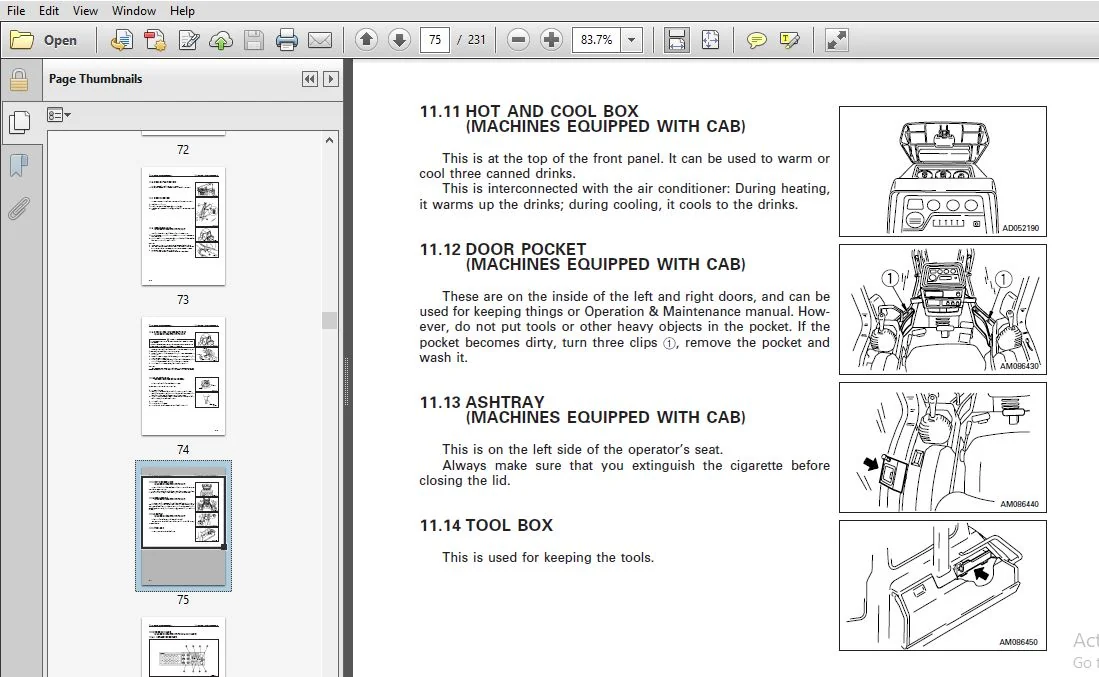Click the zoom percentage field 83.7%
Screen dimensions: 1099x677
coord(596,40)
